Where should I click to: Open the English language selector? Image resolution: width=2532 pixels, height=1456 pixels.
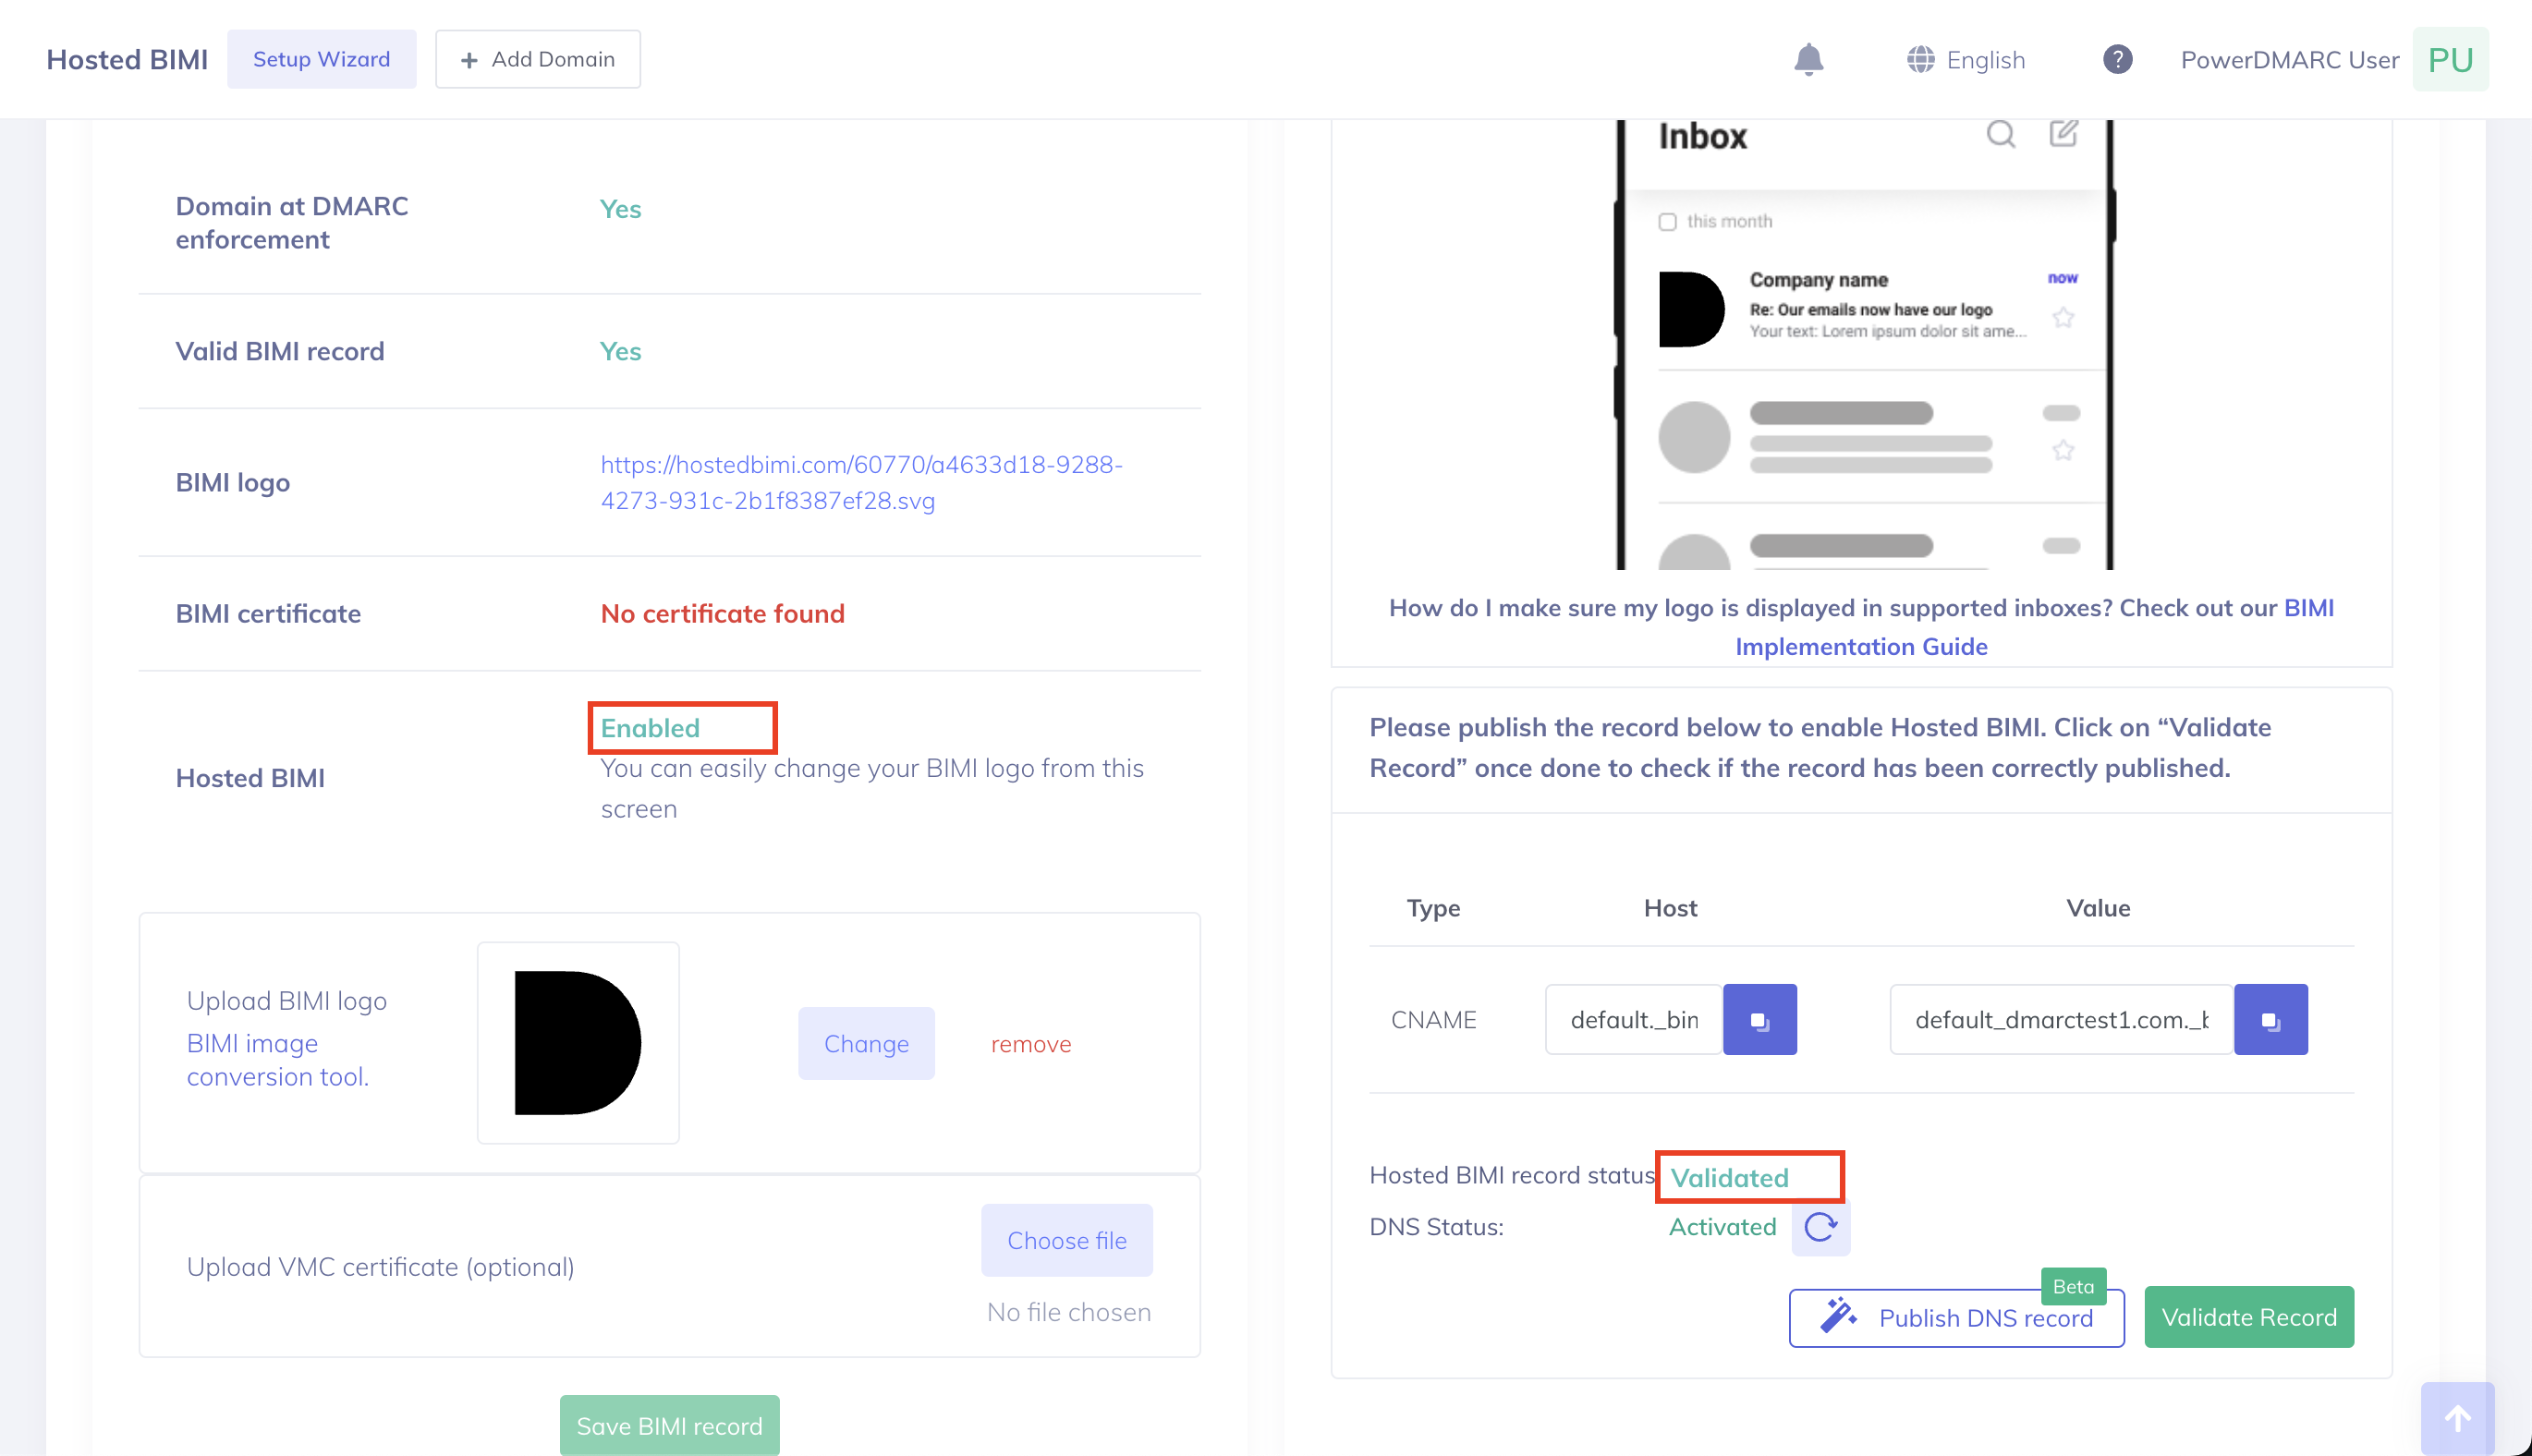[1965, 60]
